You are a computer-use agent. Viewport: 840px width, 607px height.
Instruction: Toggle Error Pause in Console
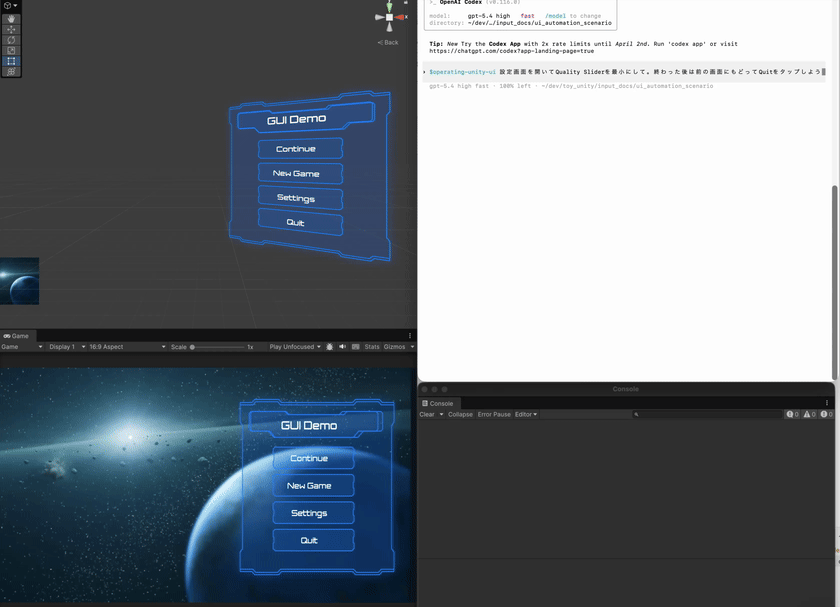click(494, 414)
